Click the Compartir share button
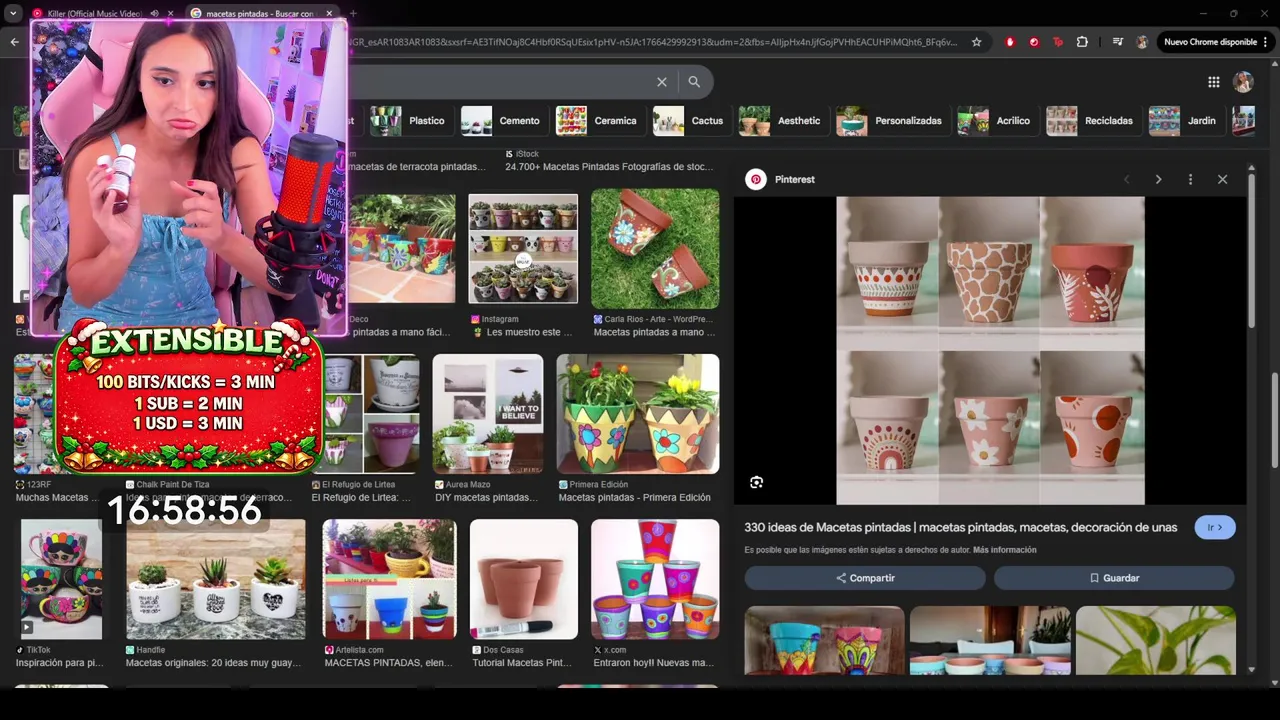 coord(865,578)
